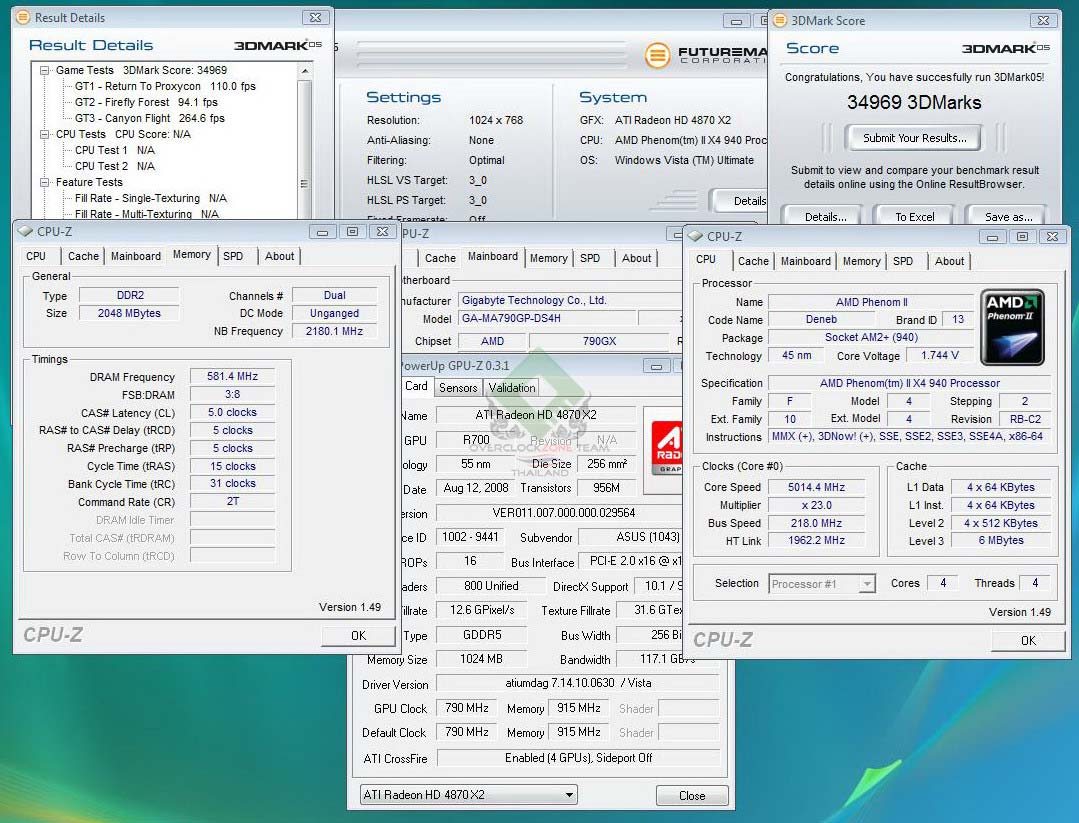The height and width of the screenshot is (823, 1079).
Task: Click restore icon on right CPU-Z window
Action: coord(1023,237)
